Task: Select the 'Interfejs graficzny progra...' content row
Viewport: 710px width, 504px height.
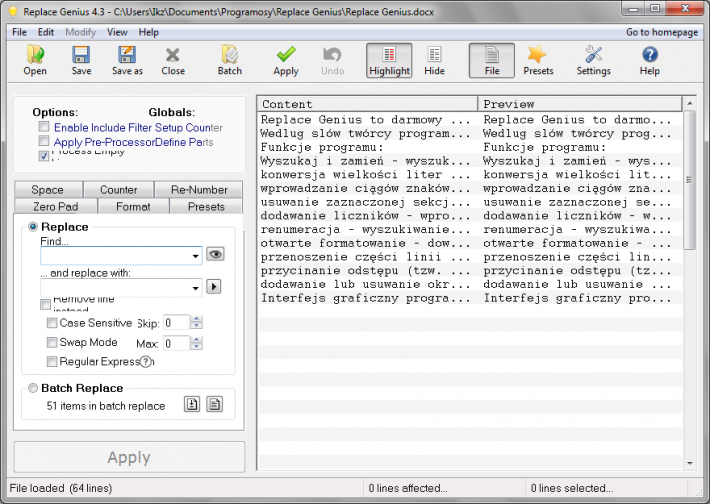Action: [366, 298]
